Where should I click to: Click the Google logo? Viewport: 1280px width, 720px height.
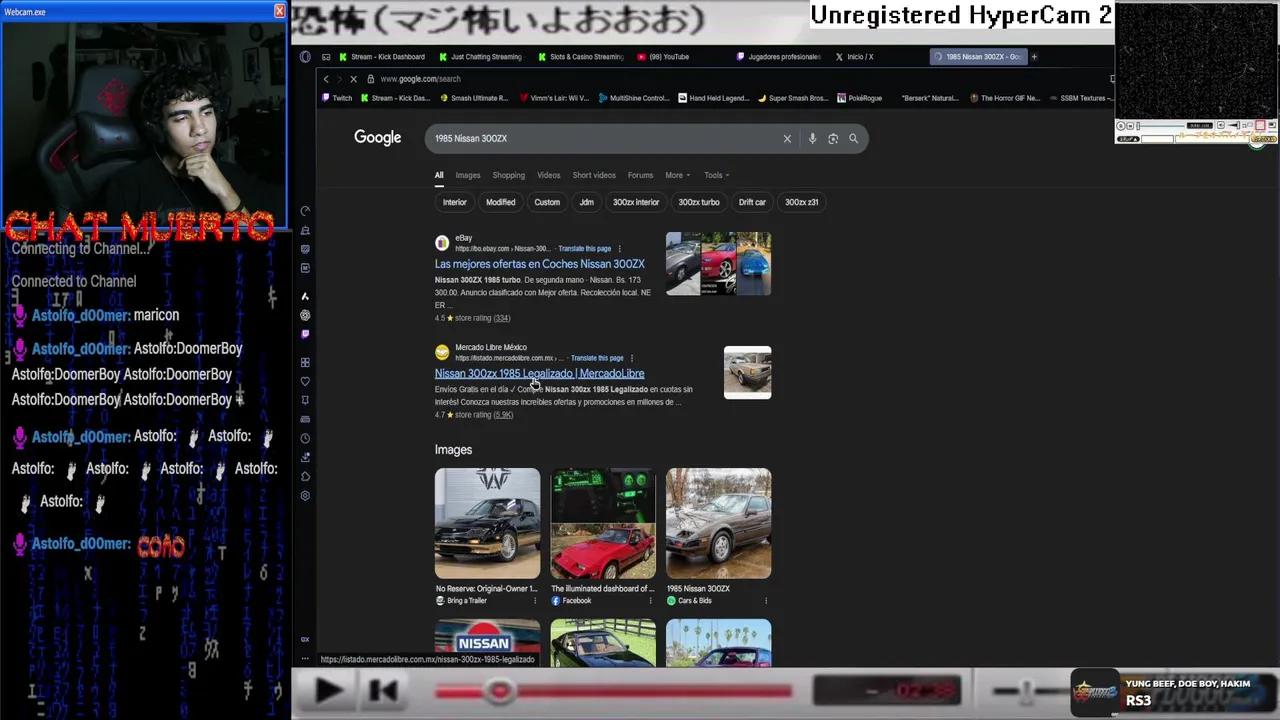tap(377, 138)
